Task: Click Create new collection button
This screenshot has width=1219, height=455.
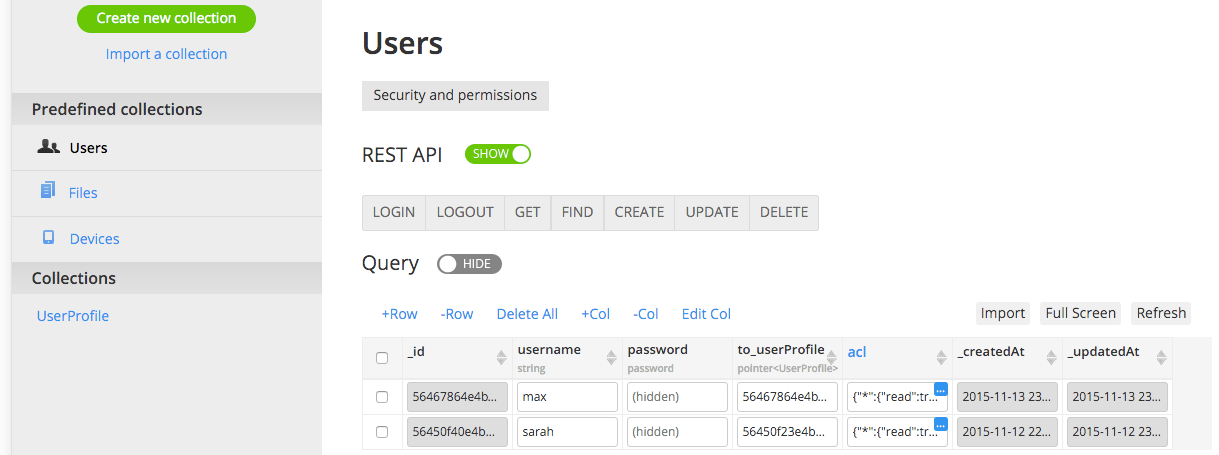Action: click(x=166, y=18)
